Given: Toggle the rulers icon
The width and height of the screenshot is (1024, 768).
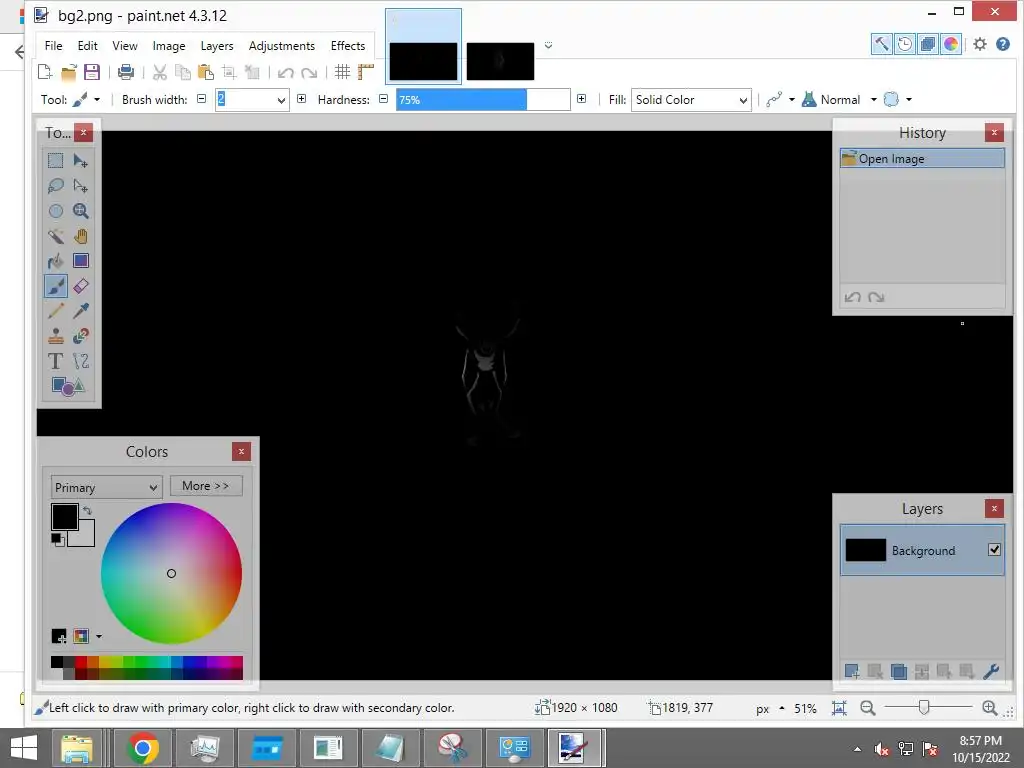Looking at the screenshot, I should (x=366, y=72).
